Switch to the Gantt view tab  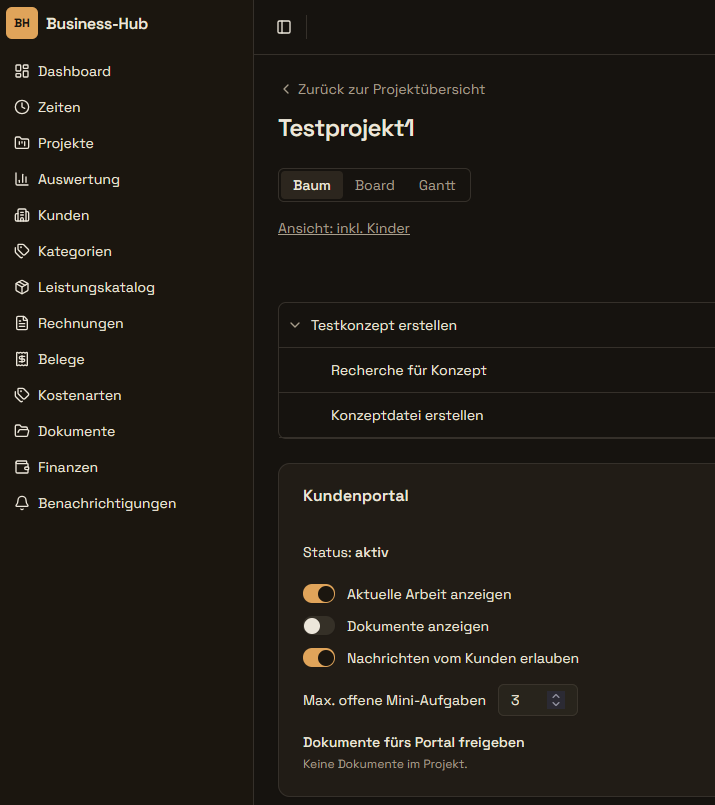(x=437, y=185)
